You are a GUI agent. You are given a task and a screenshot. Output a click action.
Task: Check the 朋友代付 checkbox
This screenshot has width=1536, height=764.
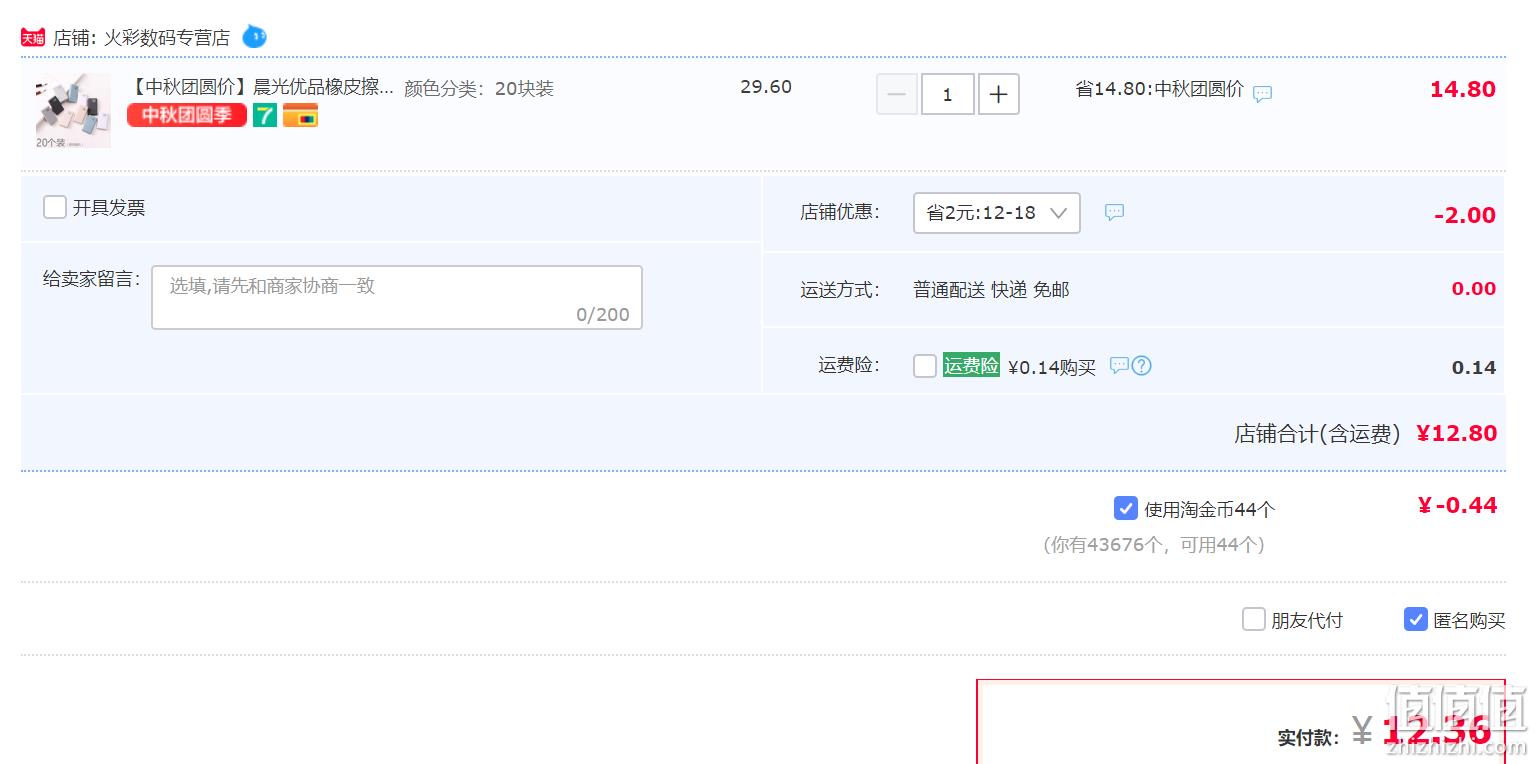pos(1254,619)
